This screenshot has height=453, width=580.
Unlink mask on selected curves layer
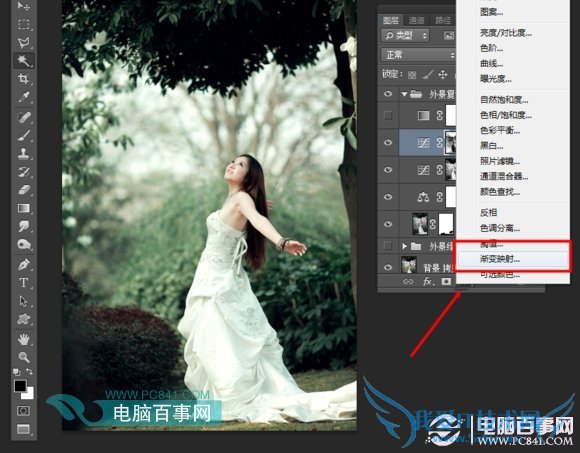click(439, 142)
